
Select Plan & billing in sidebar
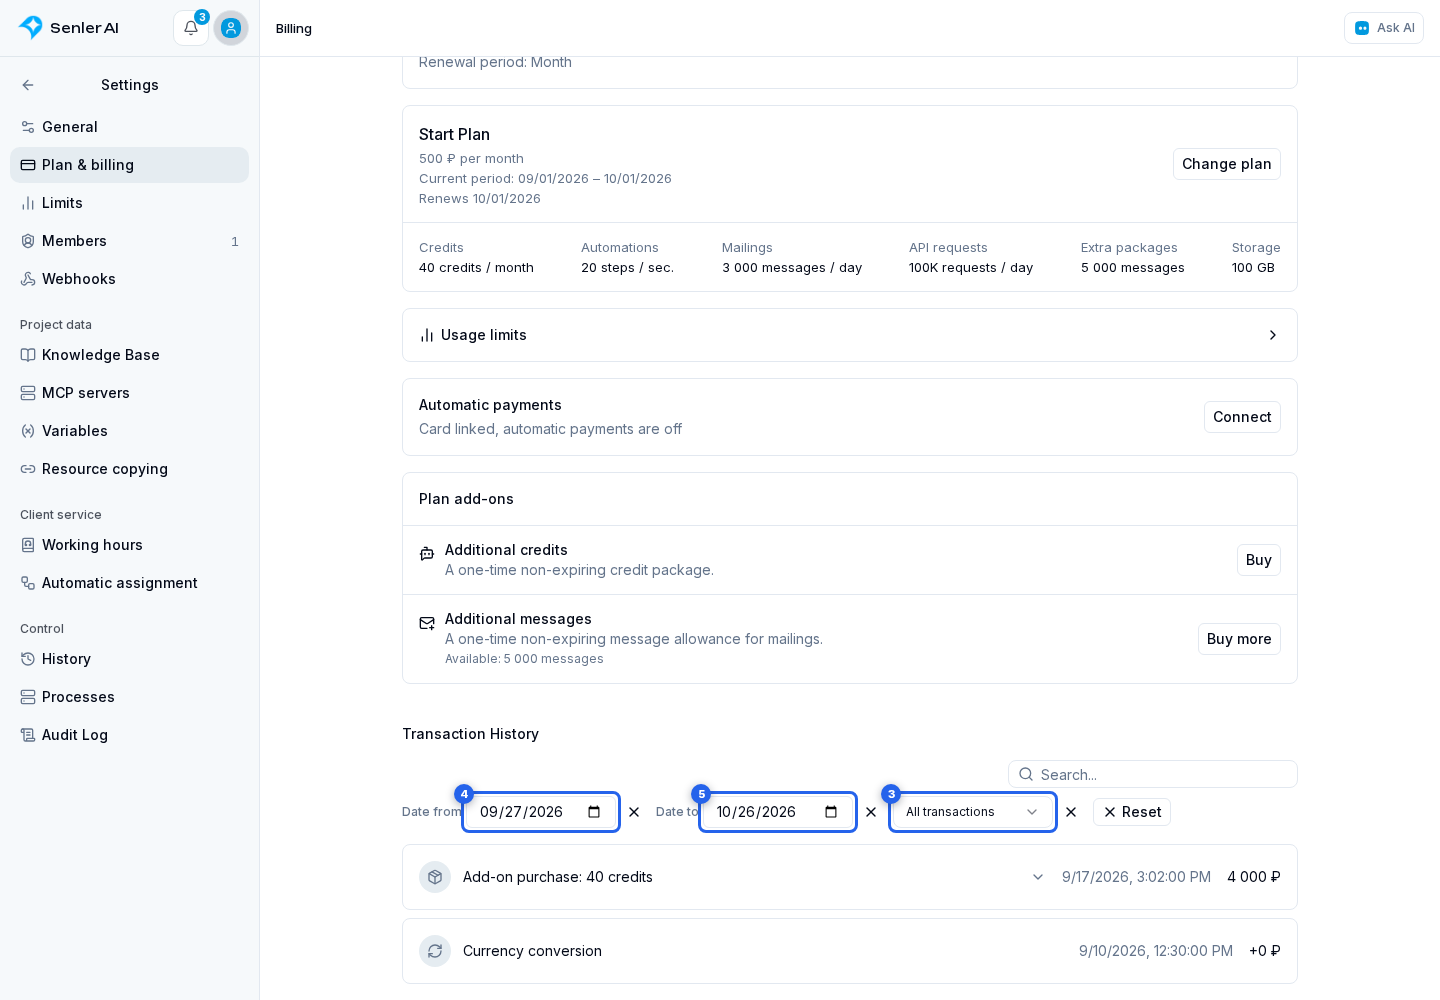click(129, 165)
